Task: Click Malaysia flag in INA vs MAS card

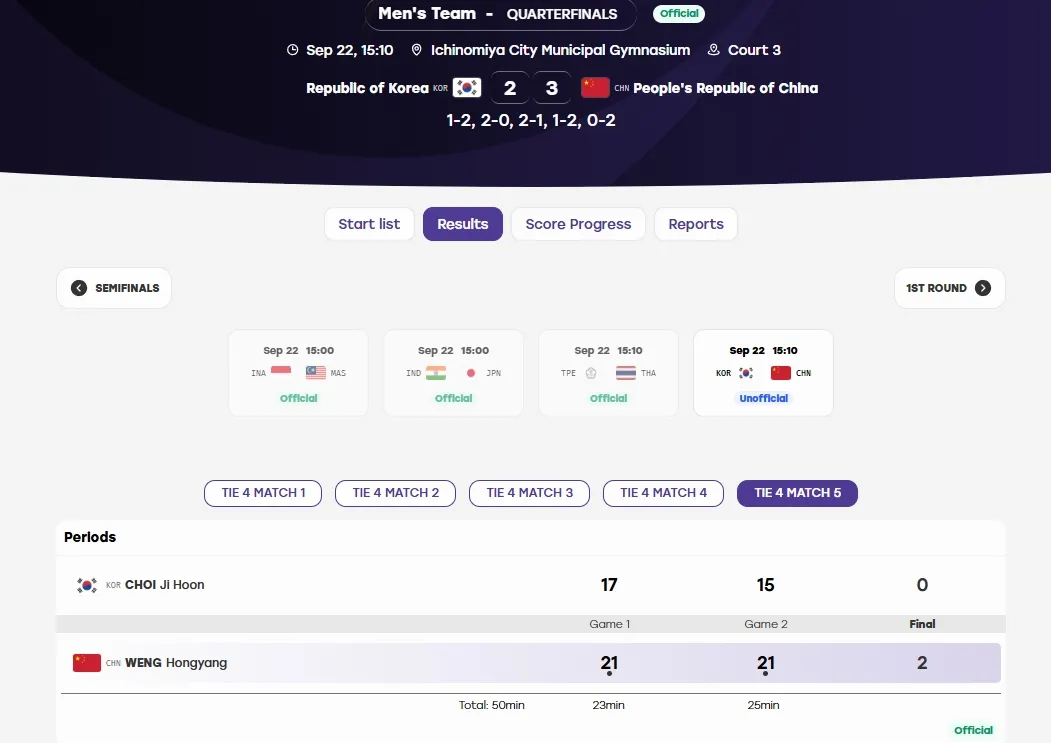Action: 316,373
